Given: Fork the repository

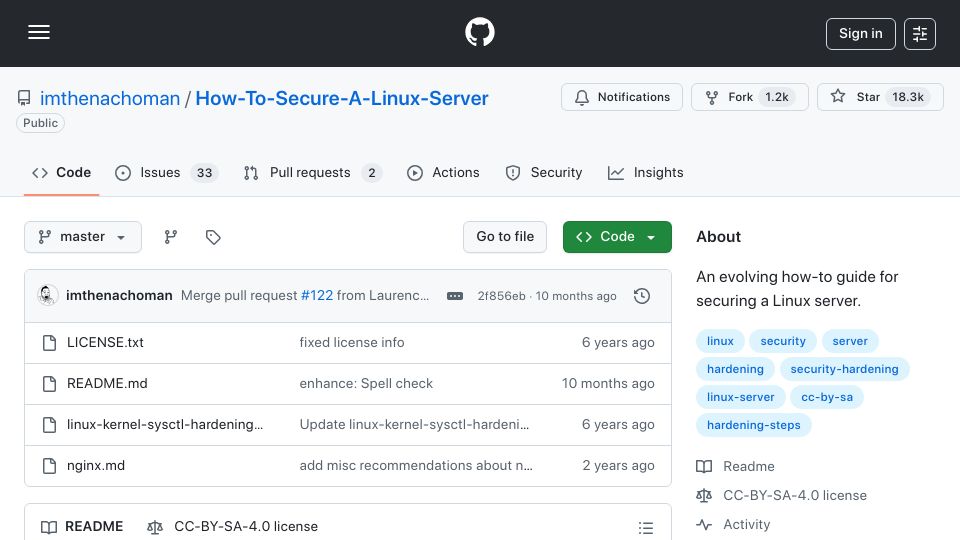Looking at the screenshot, I should (x=749, y=97).
